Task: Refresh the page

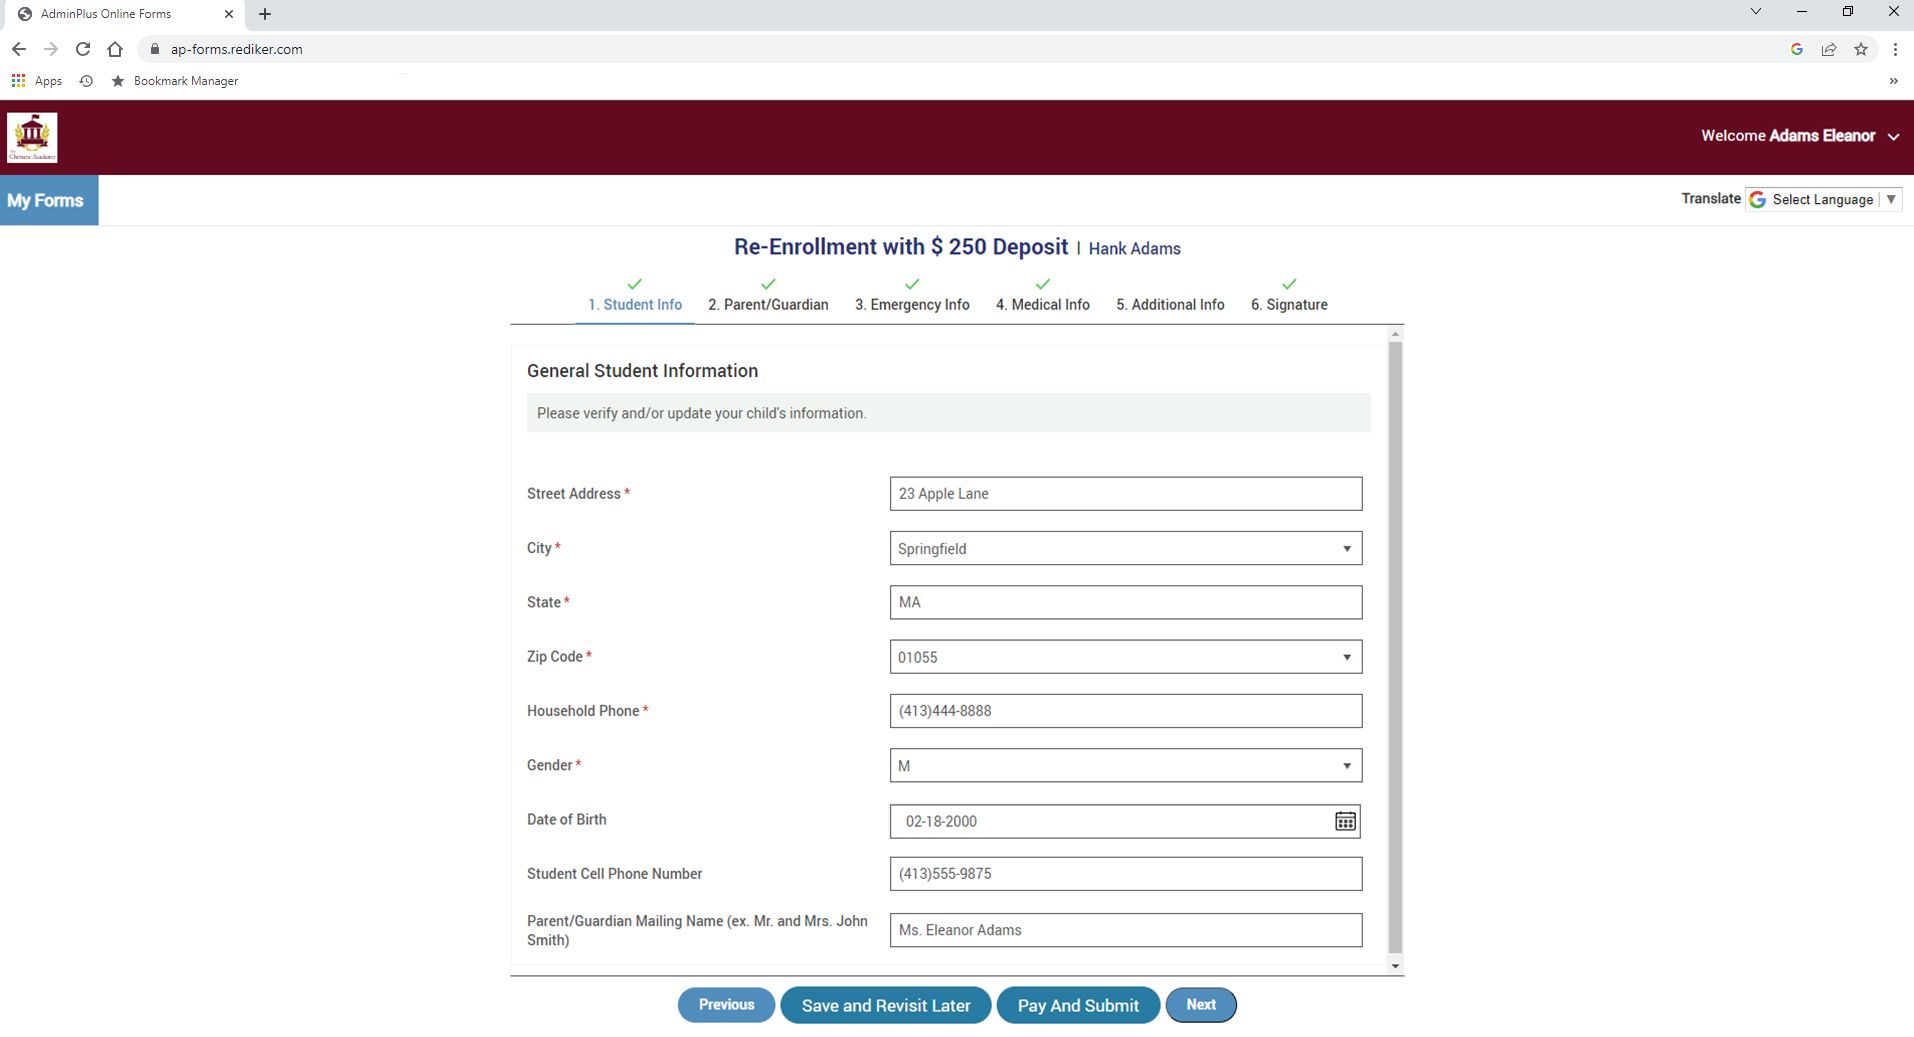Action: tap(82, 48)
